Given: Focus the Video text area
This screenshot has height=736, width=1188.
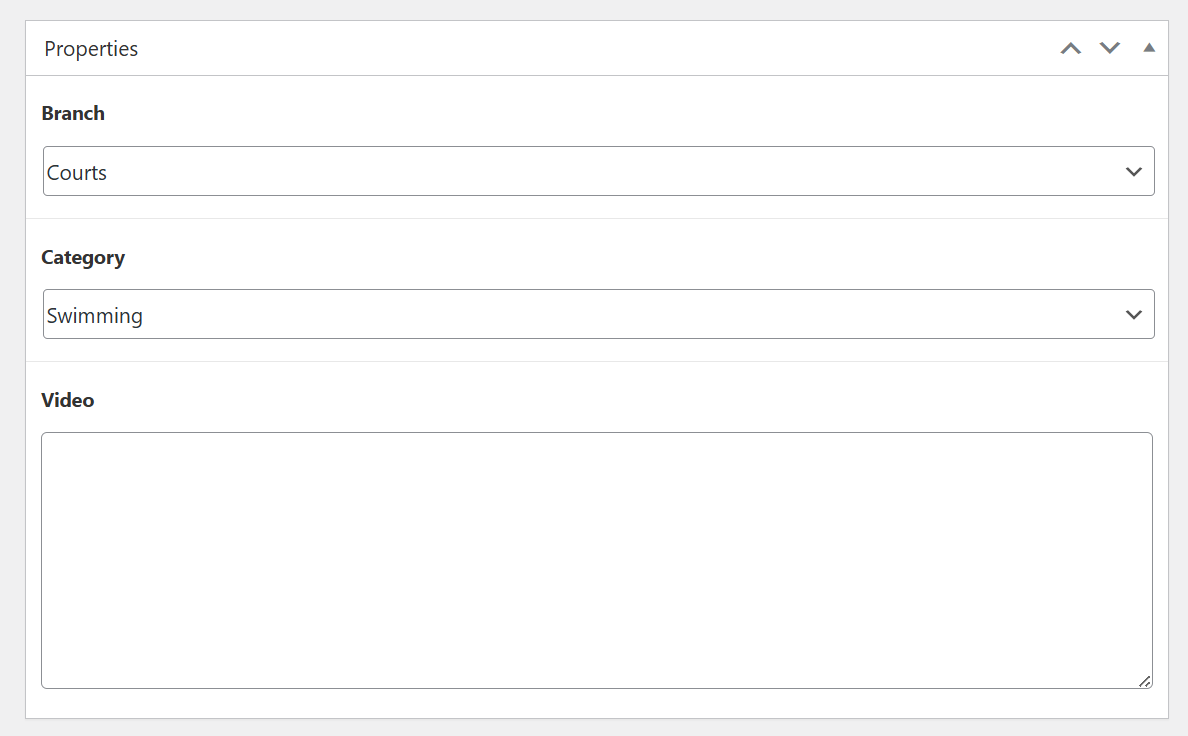Looking at the screenshot, I should click(x=596, y=560).
